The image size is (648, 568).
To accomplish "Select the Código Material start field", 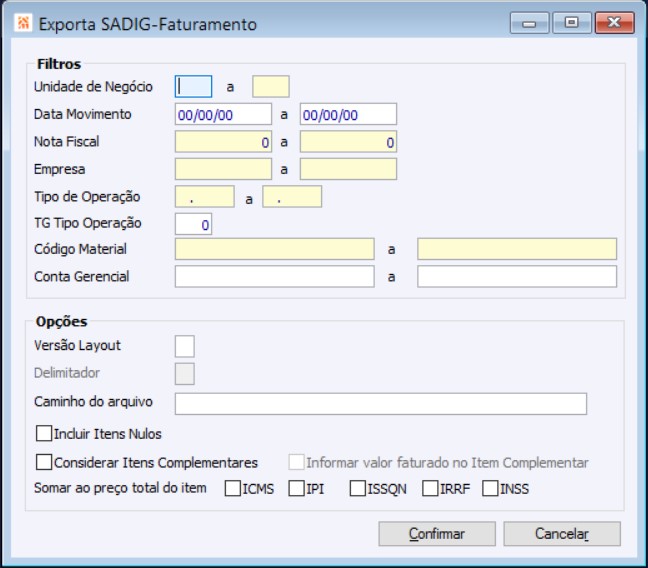I will (274, 249).
